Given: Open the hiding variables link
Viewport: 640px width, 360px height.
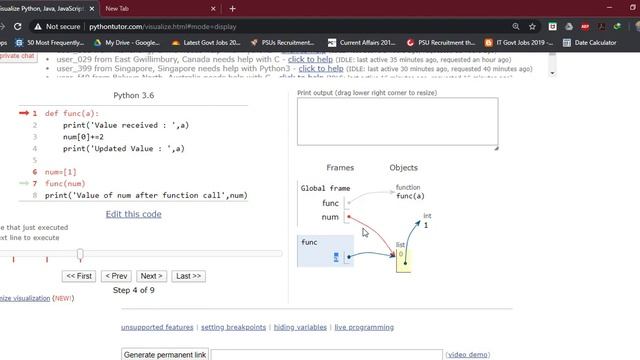Looking at the screenshot, I should (x=300, y=327).
